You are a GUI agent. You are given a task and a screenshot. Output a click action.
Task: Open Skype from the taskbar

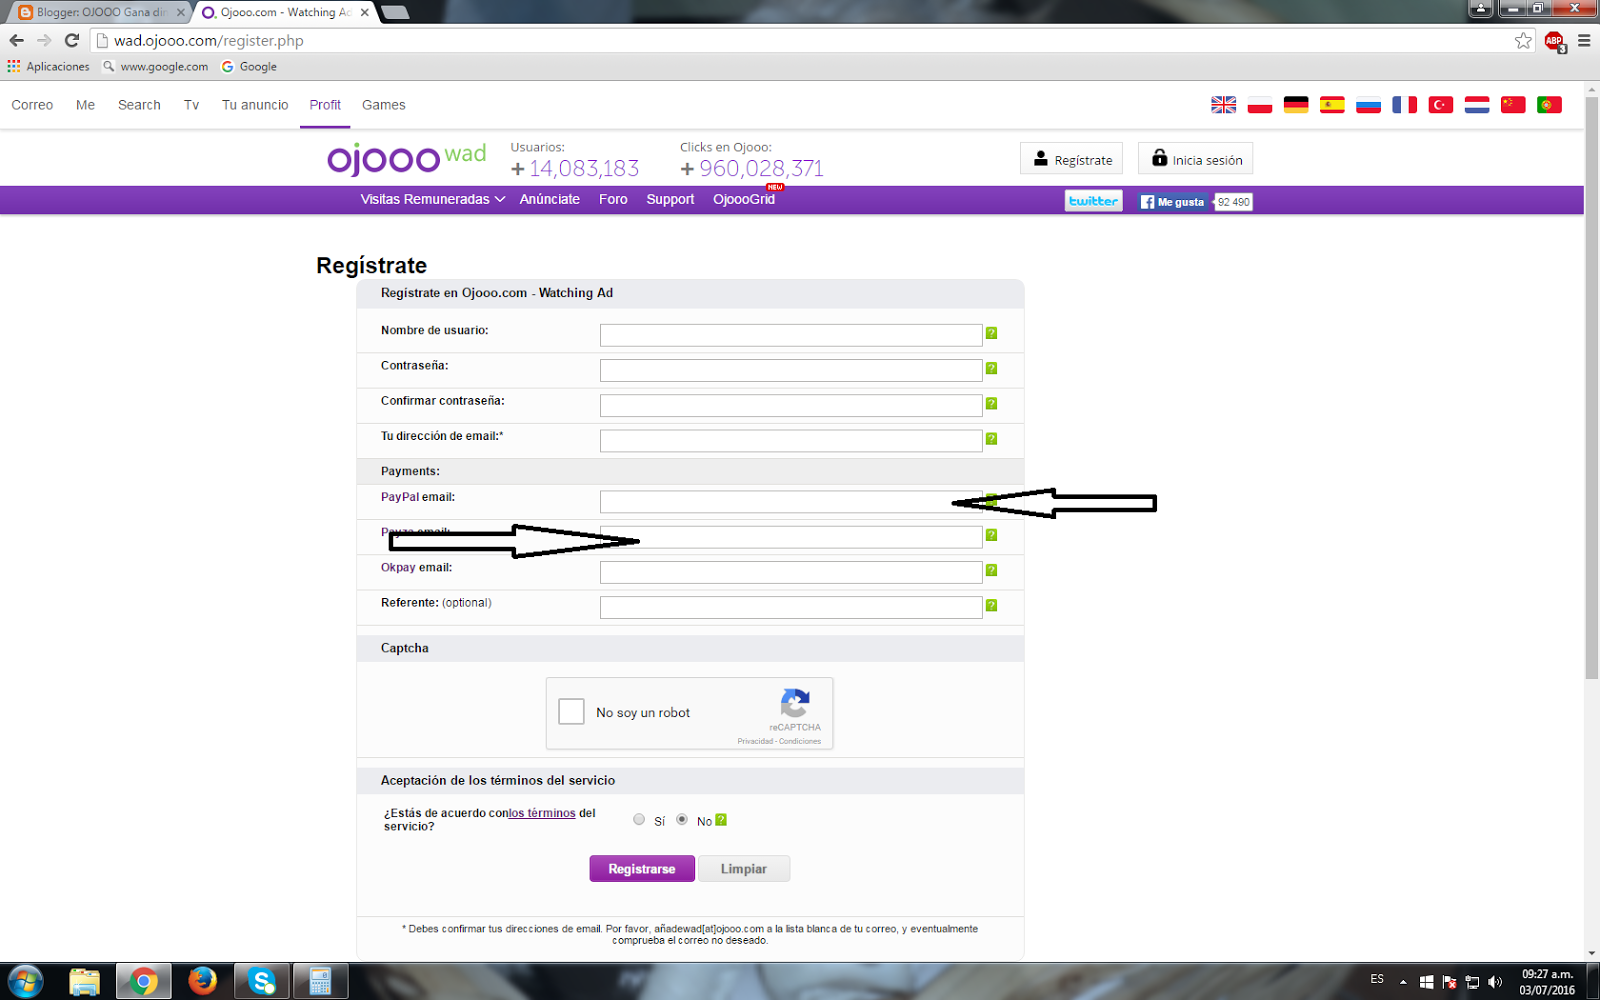tap(262, 981)
